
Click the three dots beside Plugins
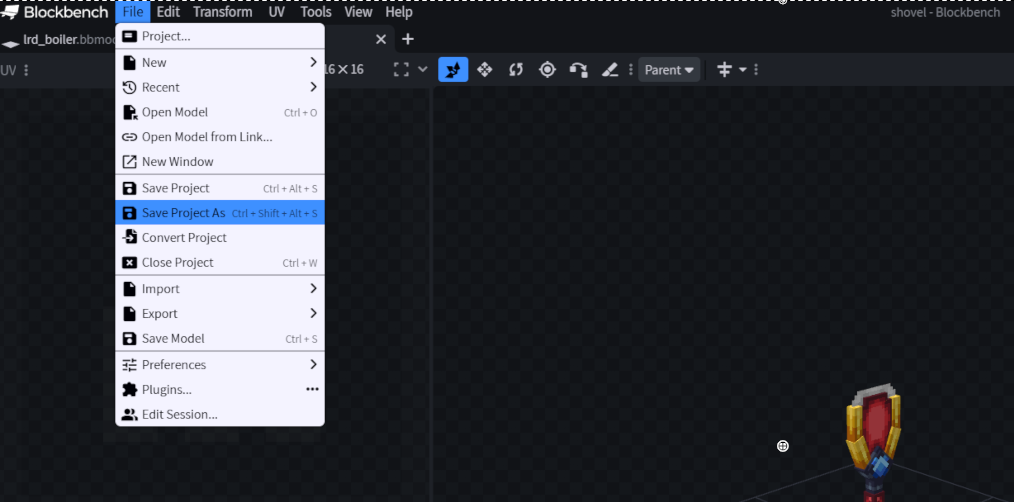click(312, 389)
